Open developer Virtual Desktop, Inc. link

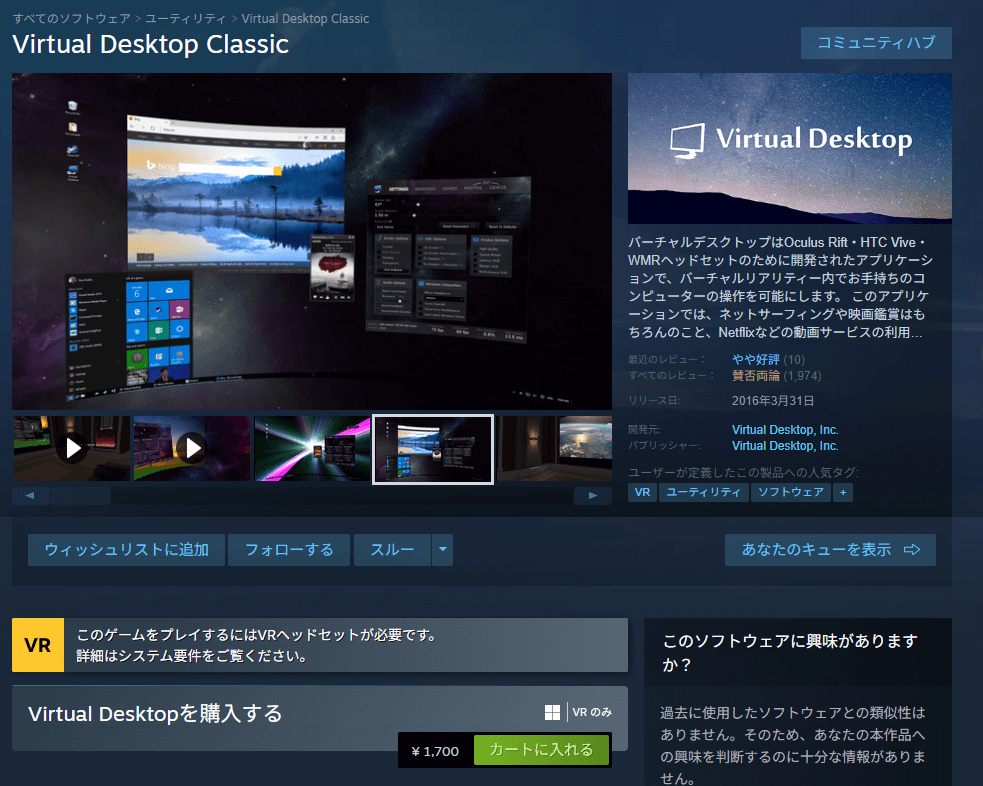[x=785, y=429]
